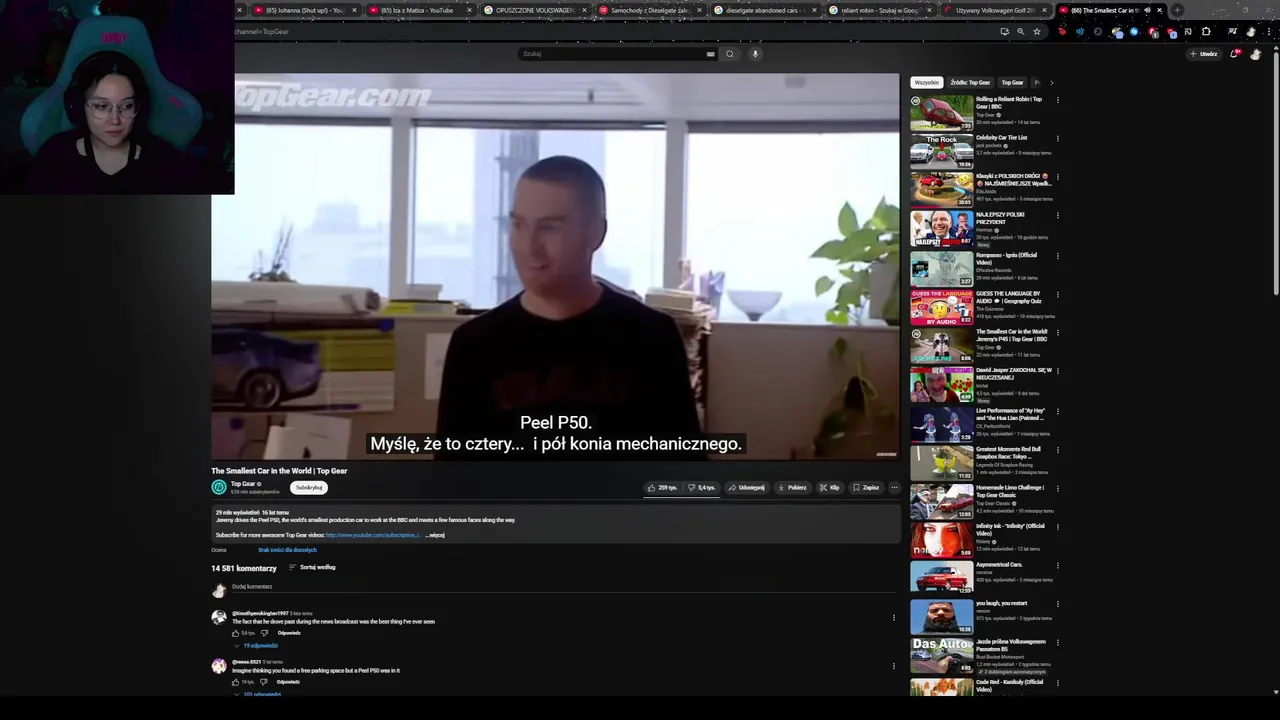
Task: Open the Chrome profile avatar
Action: [1251, 32]
